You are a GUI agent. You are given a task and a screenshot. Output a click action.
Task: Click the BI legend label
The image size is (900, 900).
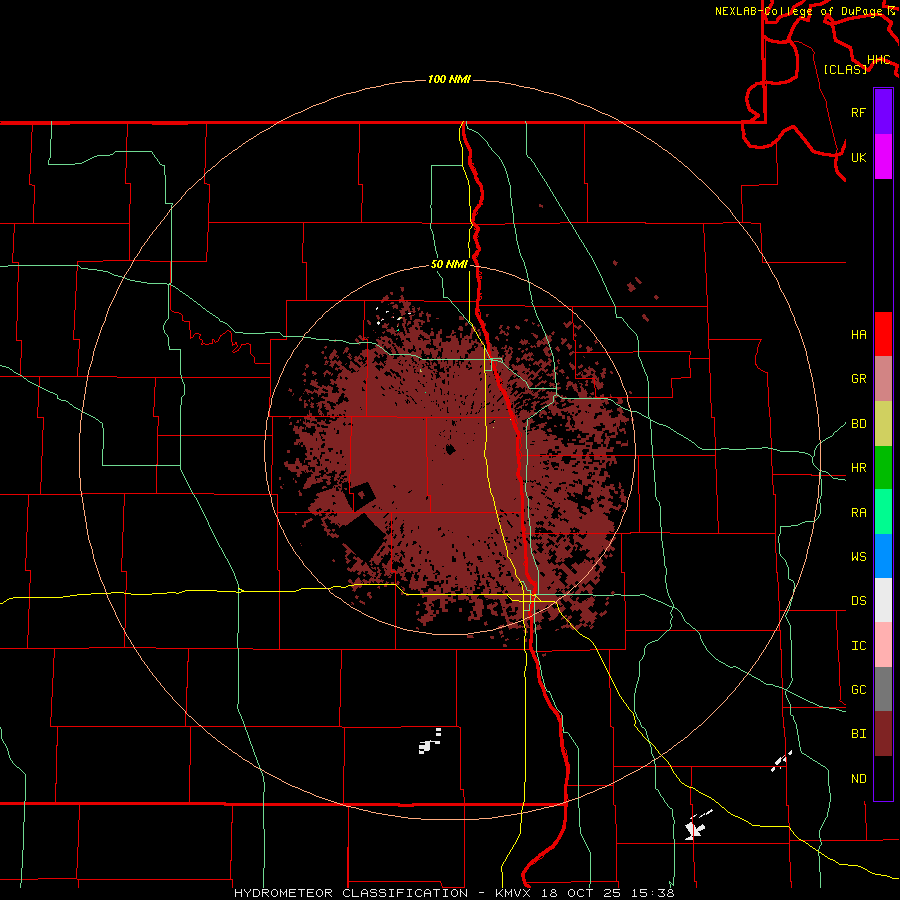point(858,734)
